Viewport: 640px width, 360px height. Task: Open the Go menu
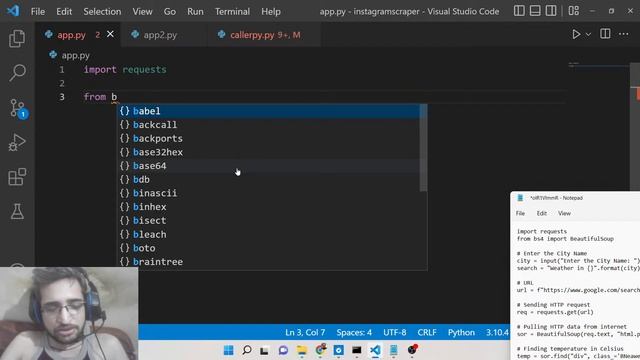[170, 11]
